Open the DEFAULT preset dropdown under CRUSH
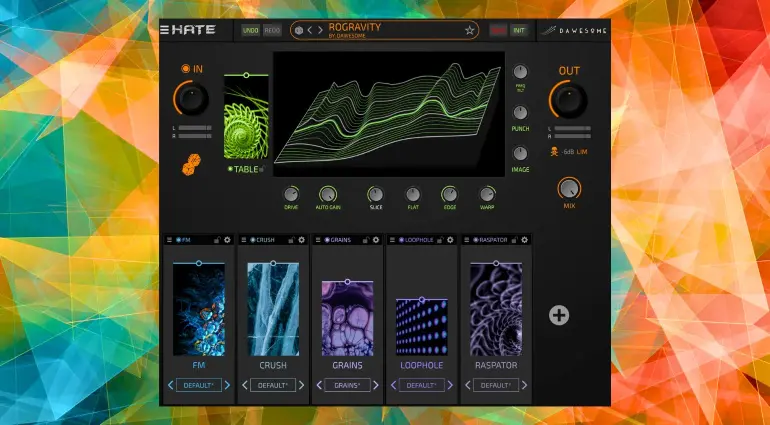Viewport: 770px width, 425px height. (272, 385)
